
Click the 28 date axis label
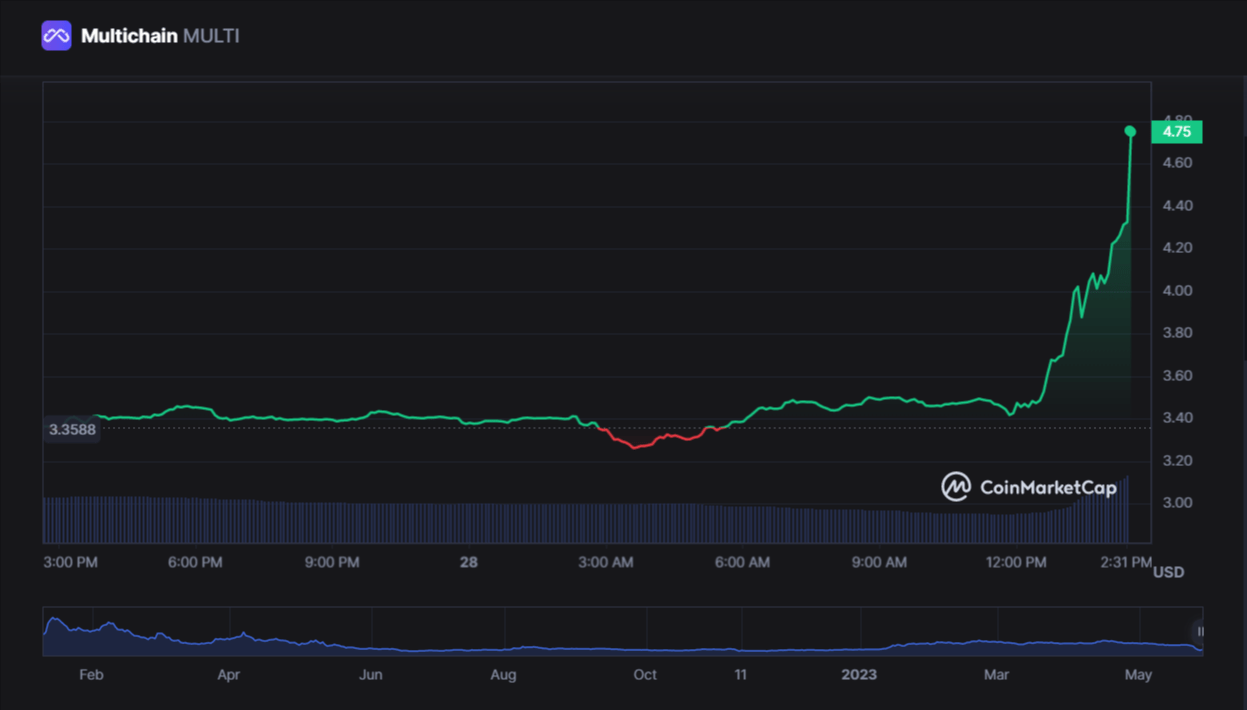[469, 563]
